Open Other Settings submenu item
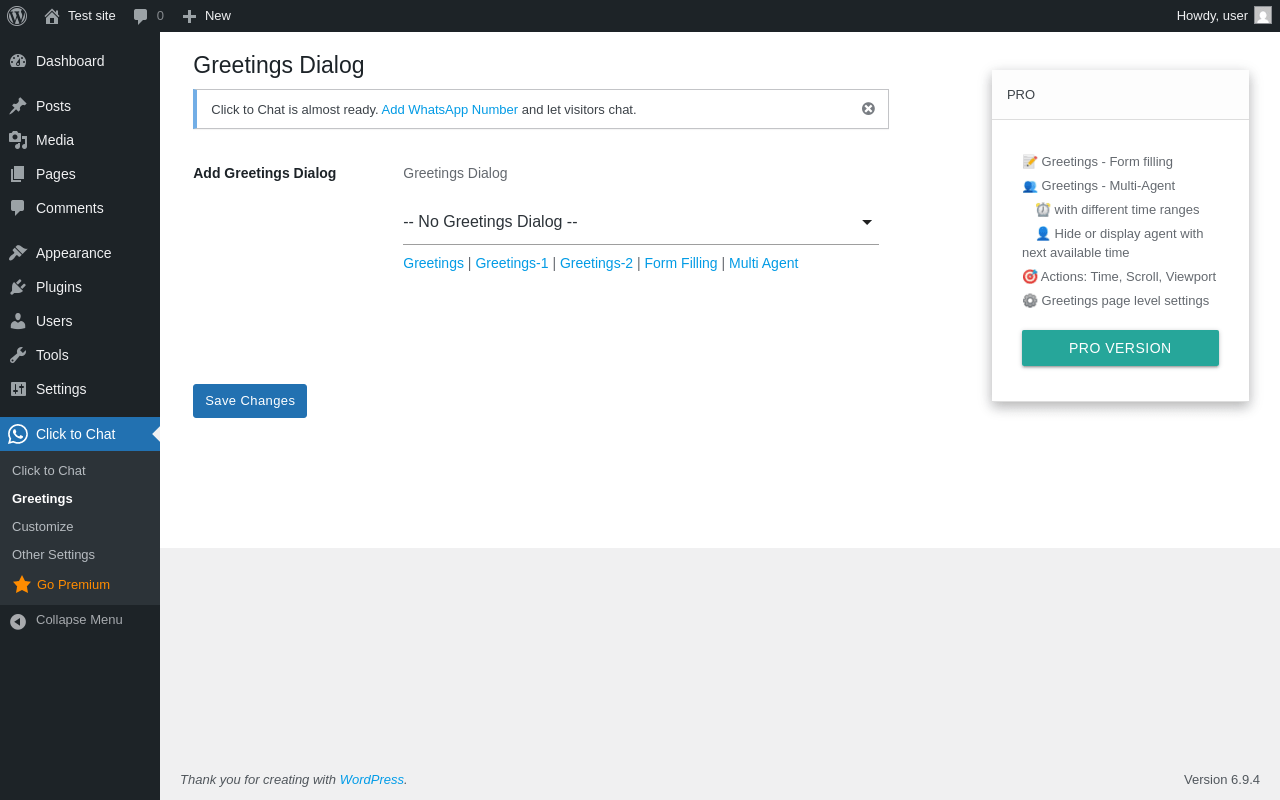1280x800 pixels. (x=54, y=554)
